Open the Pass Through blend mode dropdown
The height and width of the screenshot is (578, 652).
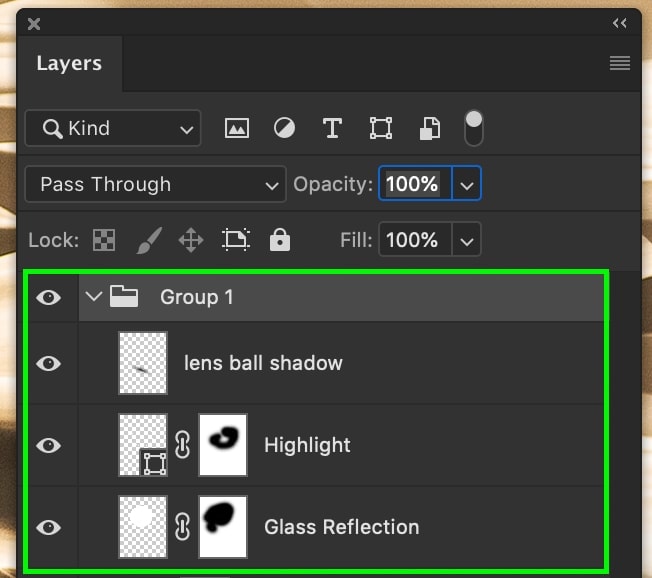[156, 184]
